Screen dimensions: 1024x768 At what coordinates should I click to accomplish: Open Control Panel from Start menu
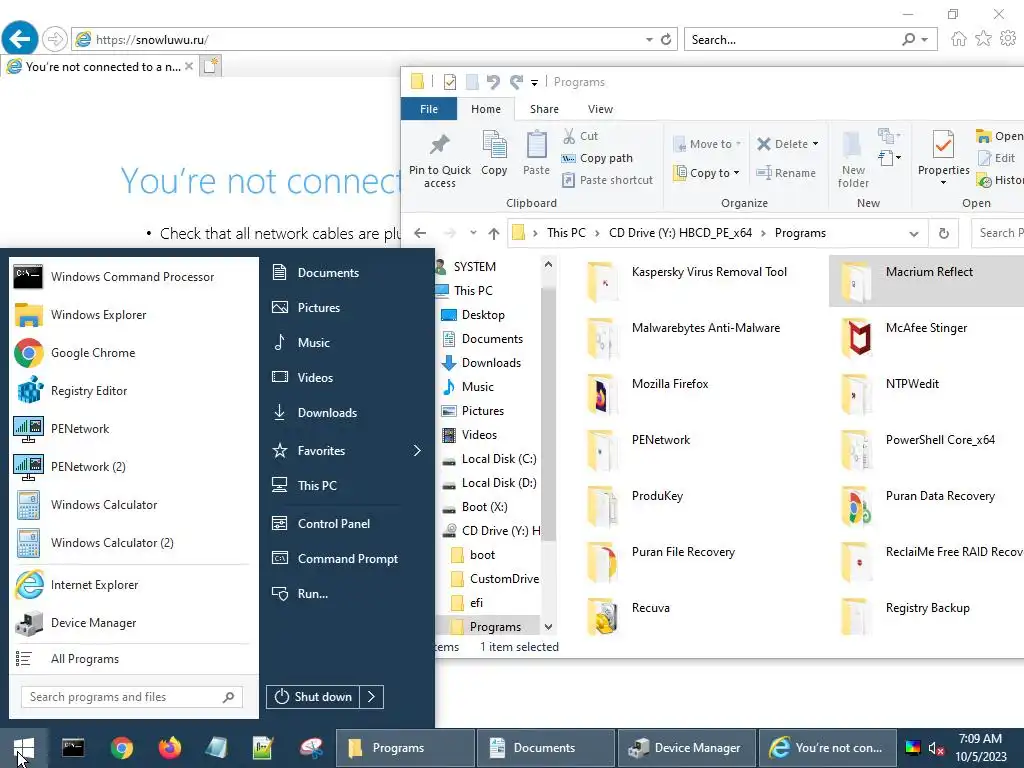tap(334, 524)
